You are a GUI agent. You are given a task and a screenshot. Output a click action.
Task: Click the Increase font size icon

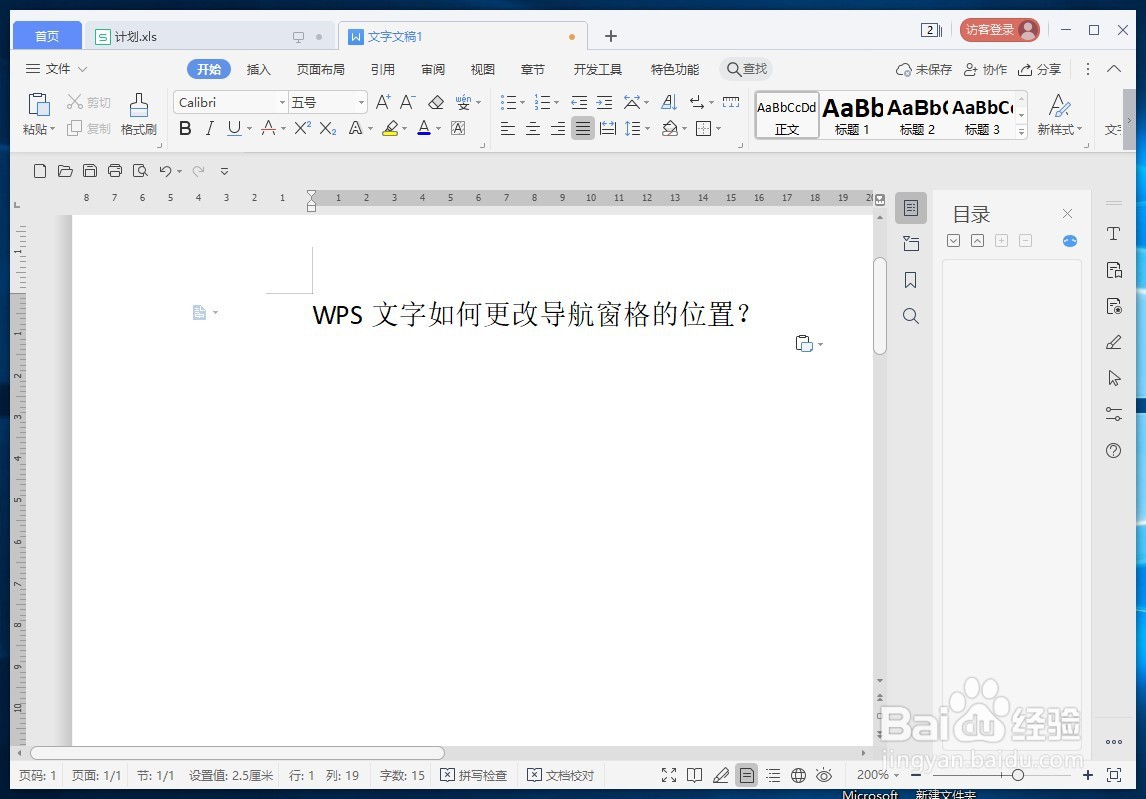pos(383,102)
